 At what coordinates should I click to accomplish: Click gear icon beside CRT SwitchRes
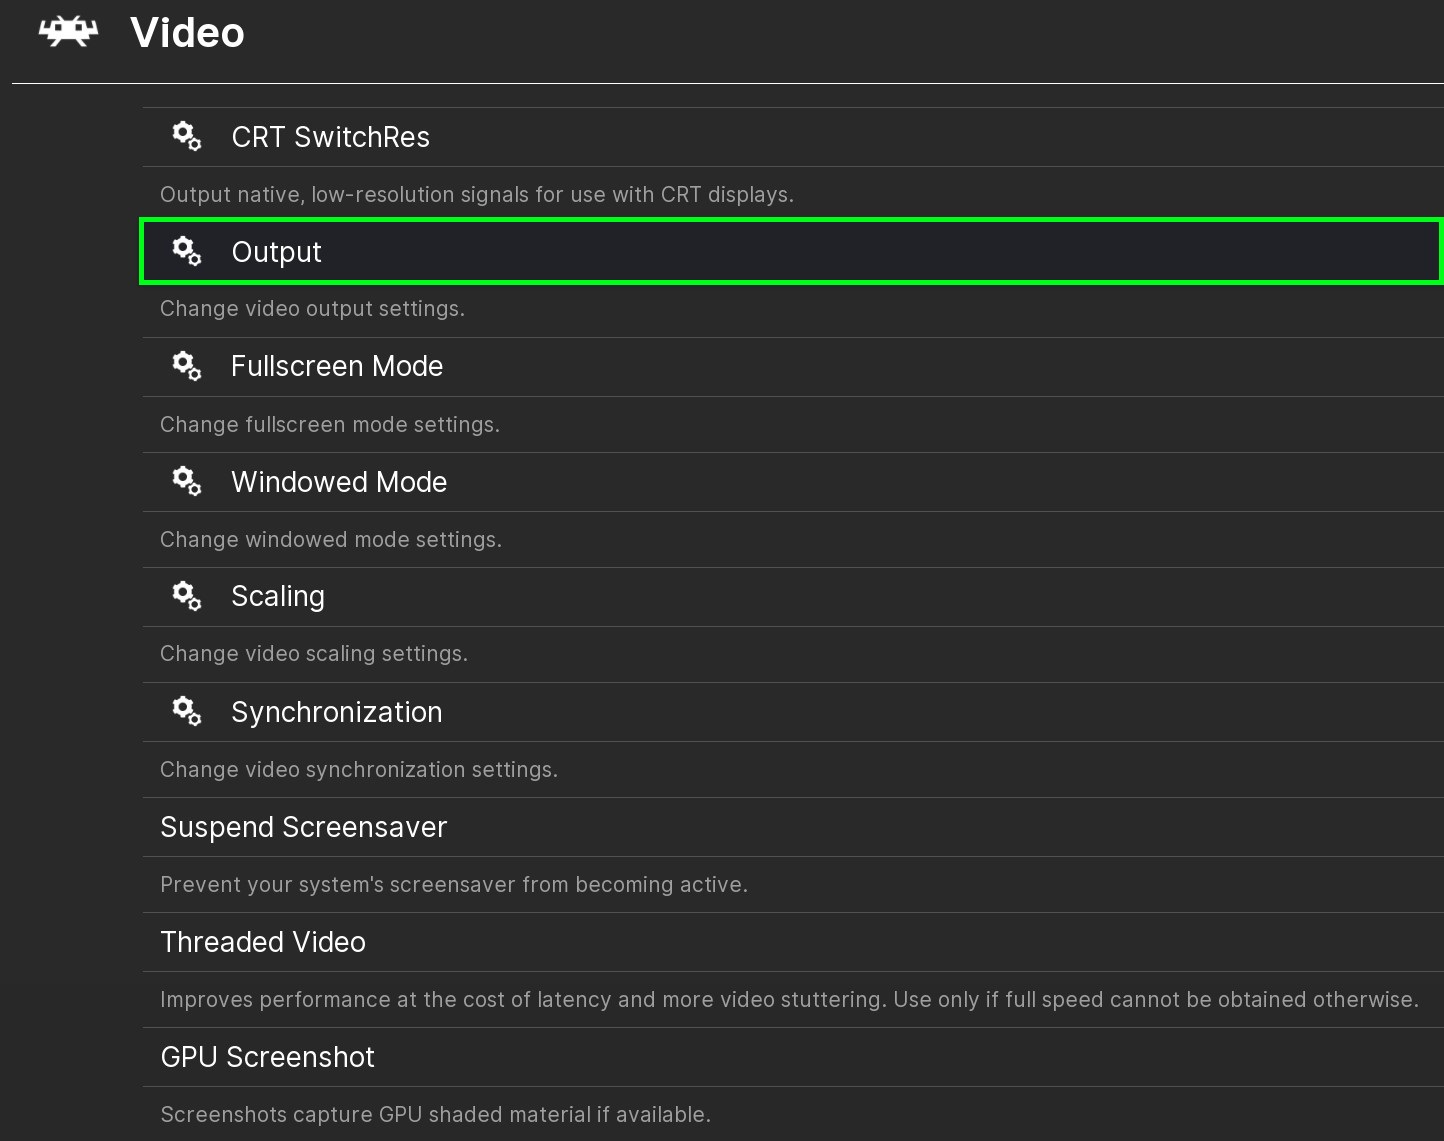click(186, 136)
